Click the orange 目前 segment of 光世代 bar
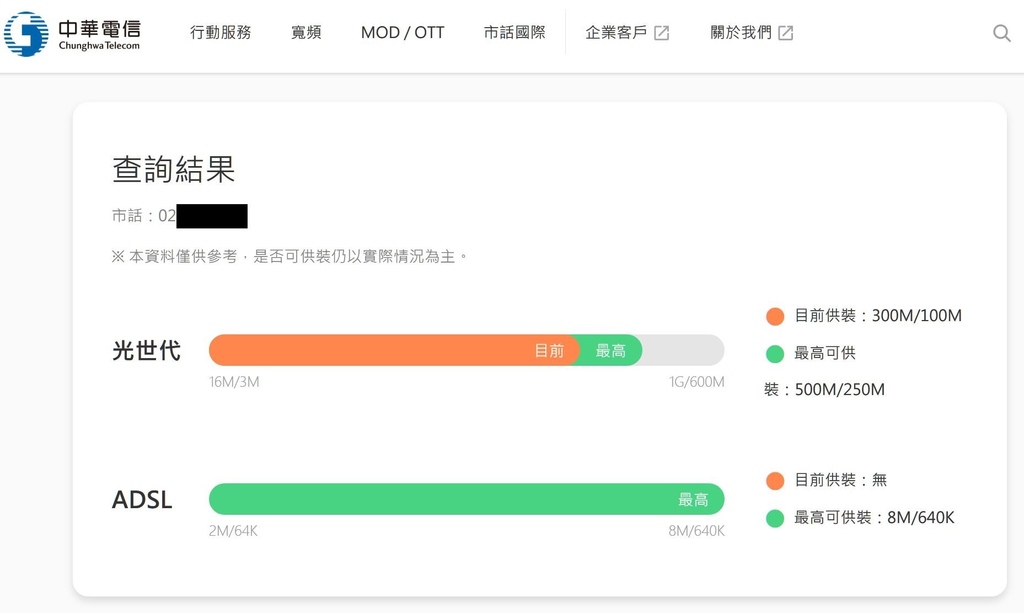 pos(391,350)
